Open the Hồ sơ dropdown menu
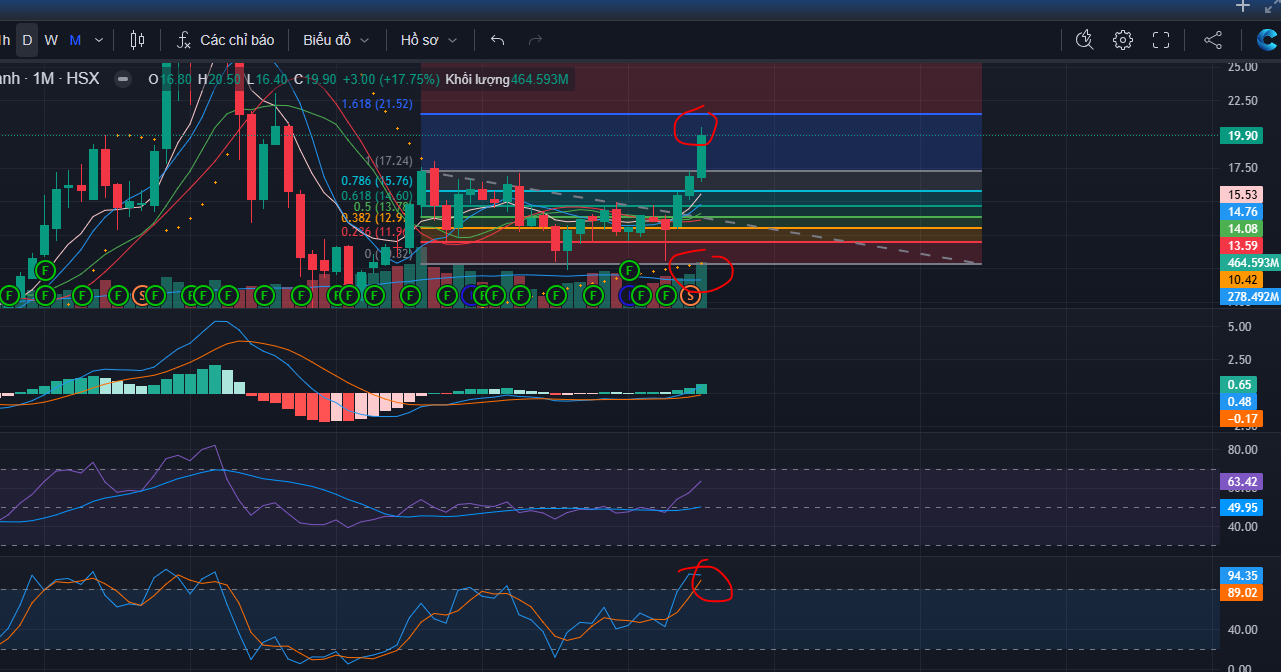Viewport: 1281px width, 672px height. point(429,40)
